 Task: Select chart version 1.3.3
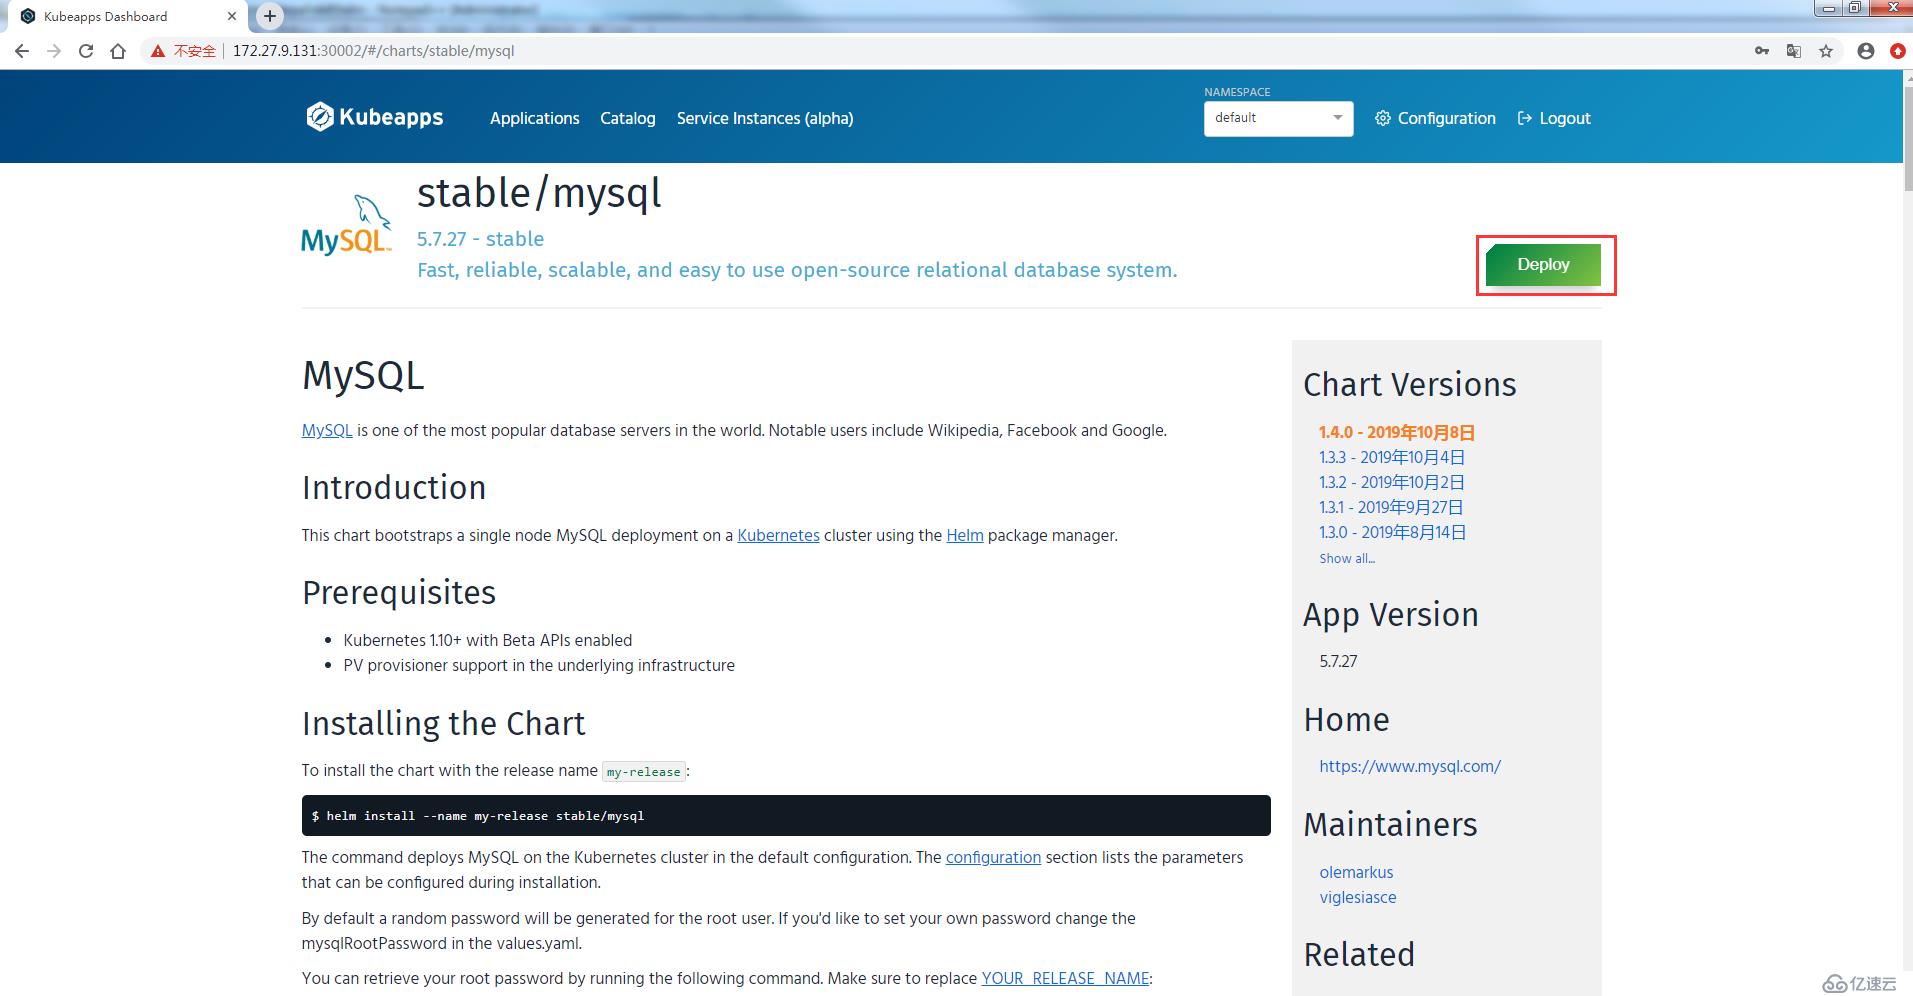tap(1392, 457)
